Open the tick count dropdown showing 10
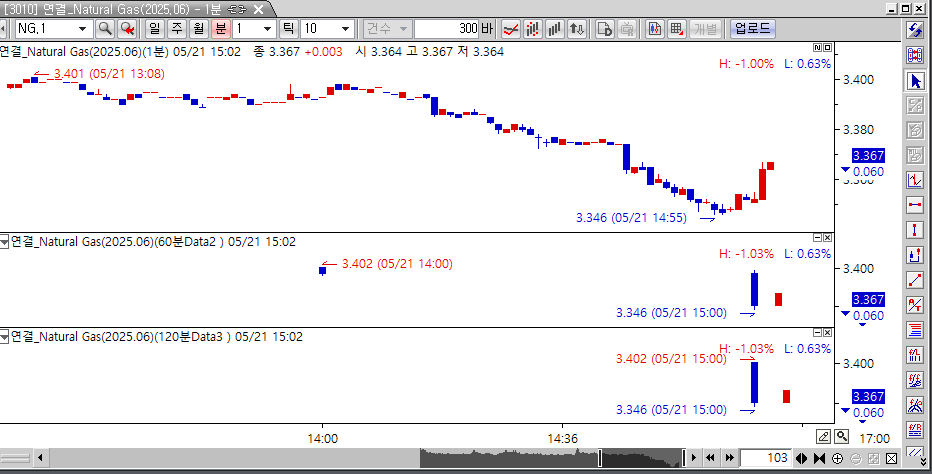 346,29
